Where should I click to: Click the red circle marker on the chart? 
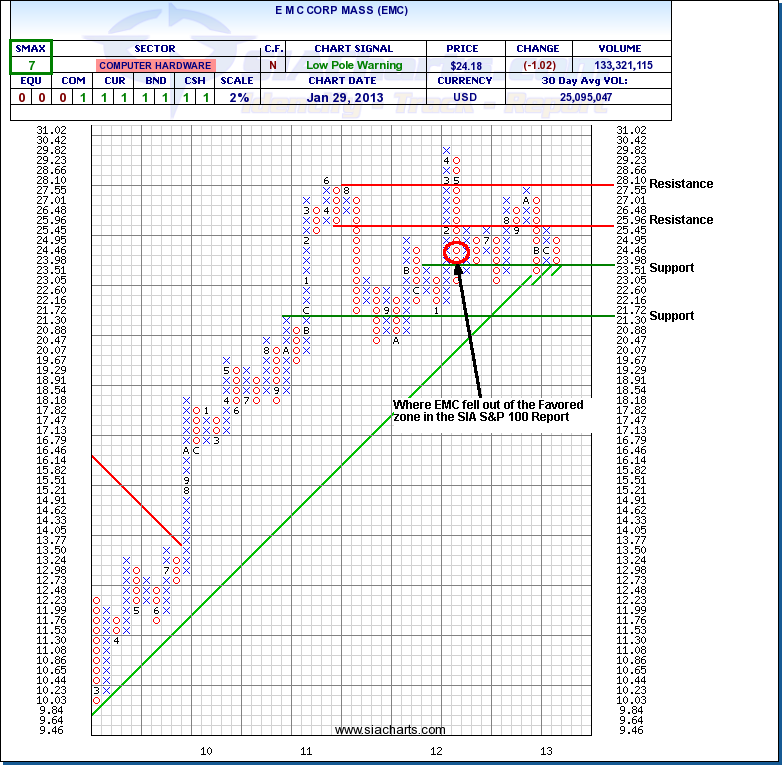tap(456, 252)
